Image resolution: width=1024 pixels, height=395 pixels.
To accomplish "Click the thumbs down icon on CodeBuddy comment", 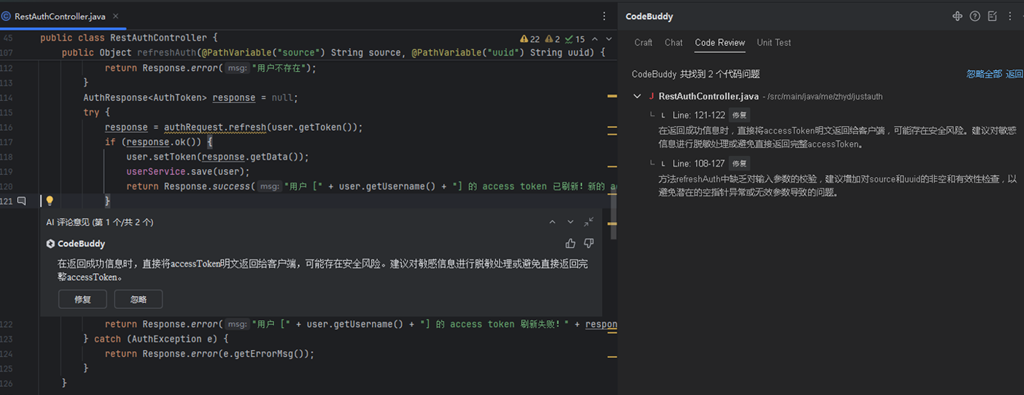I will point(588,244).
